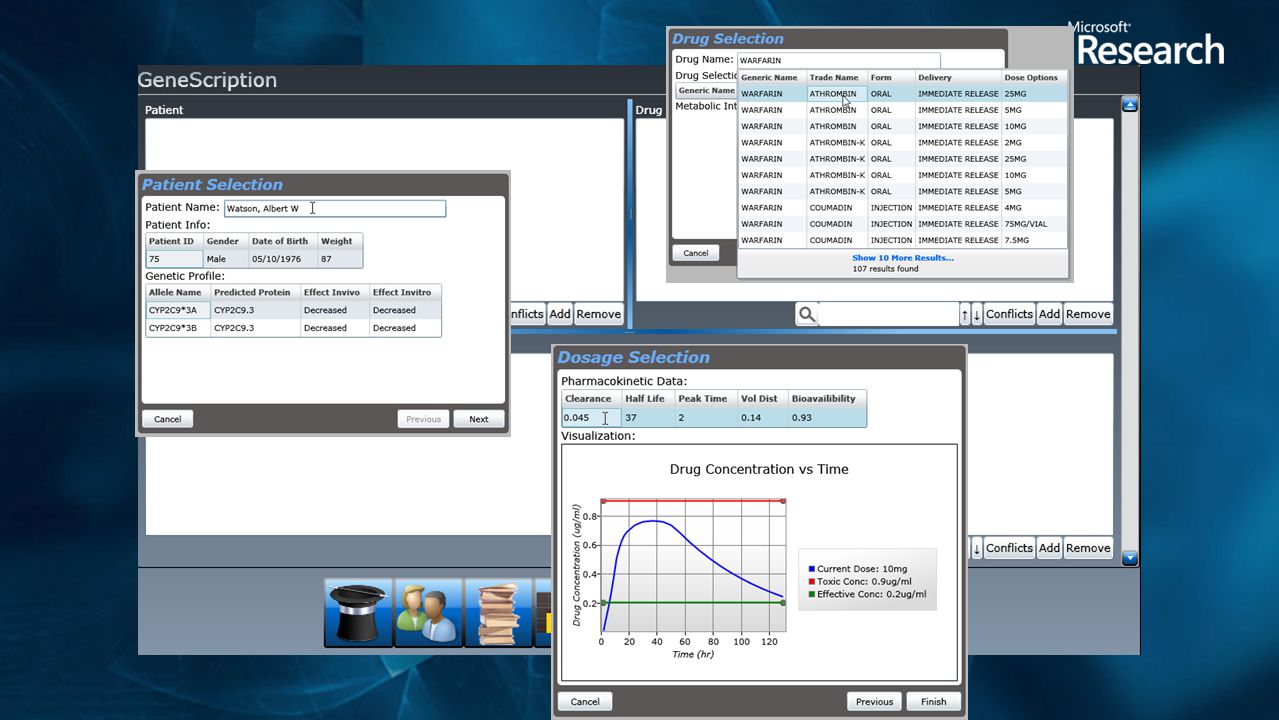Click the scrollbar down arrow button
This screenshot has width=1279, height=720.
[x=1130, y=558]
